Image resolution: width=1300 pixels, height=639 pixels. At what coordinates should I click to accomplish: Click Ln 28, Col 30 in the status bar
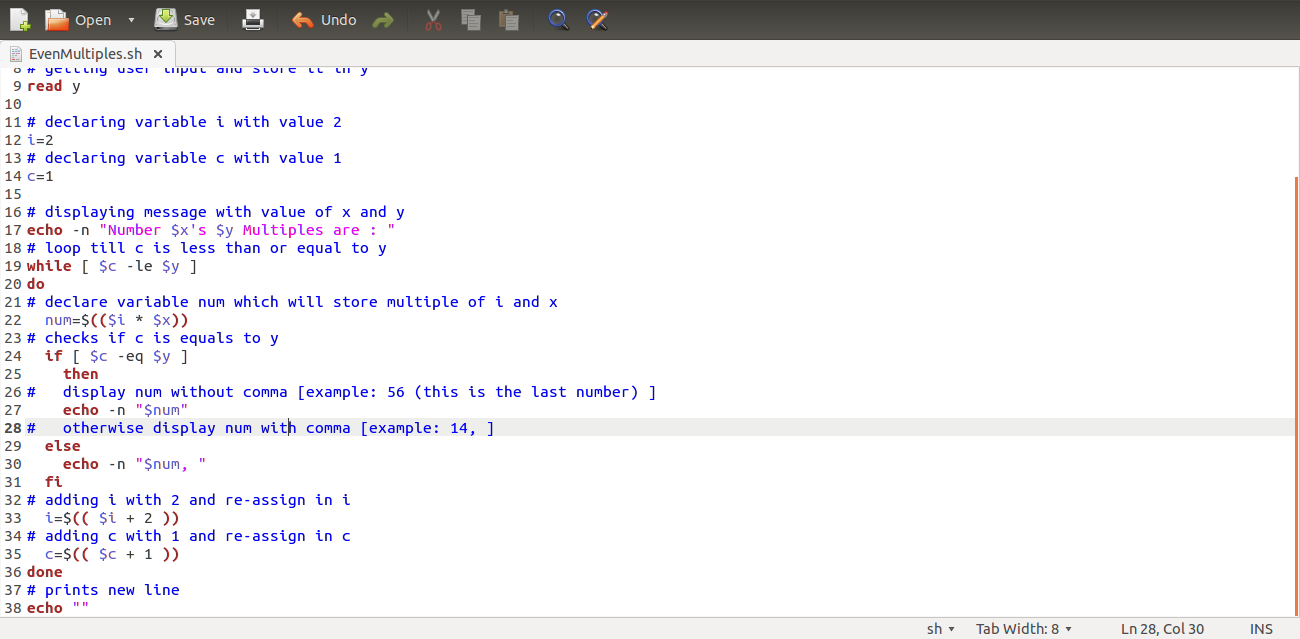click(1163, 628)
